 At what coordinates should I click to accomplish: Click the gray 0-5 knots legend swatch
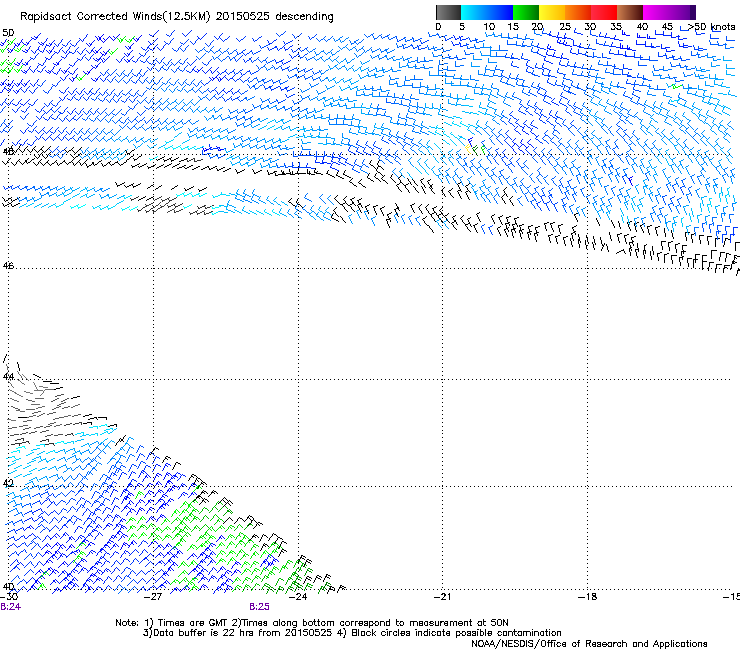click(448, 12)
